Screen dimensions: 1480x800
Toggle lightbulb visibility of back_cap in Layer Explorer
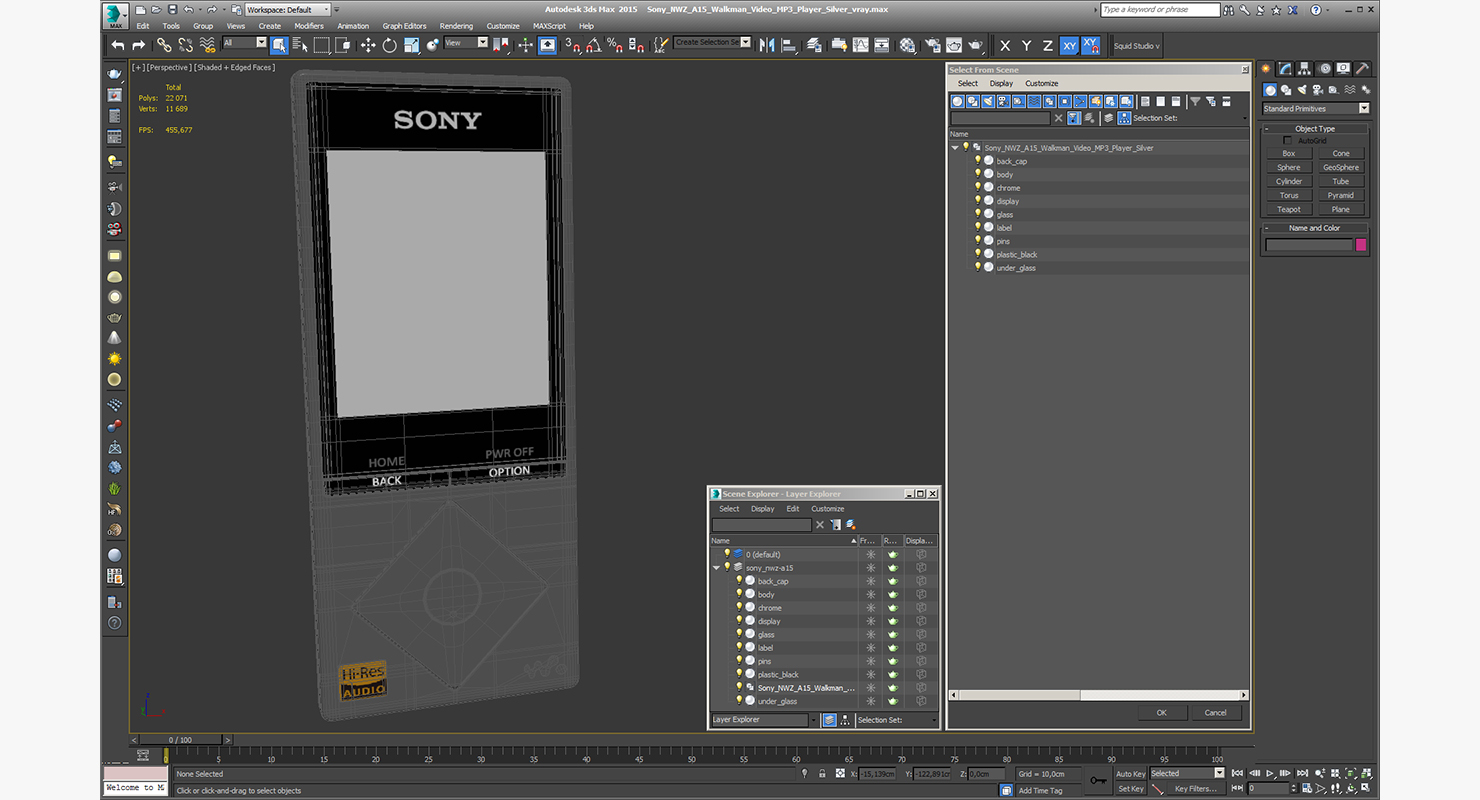[739, 580]
